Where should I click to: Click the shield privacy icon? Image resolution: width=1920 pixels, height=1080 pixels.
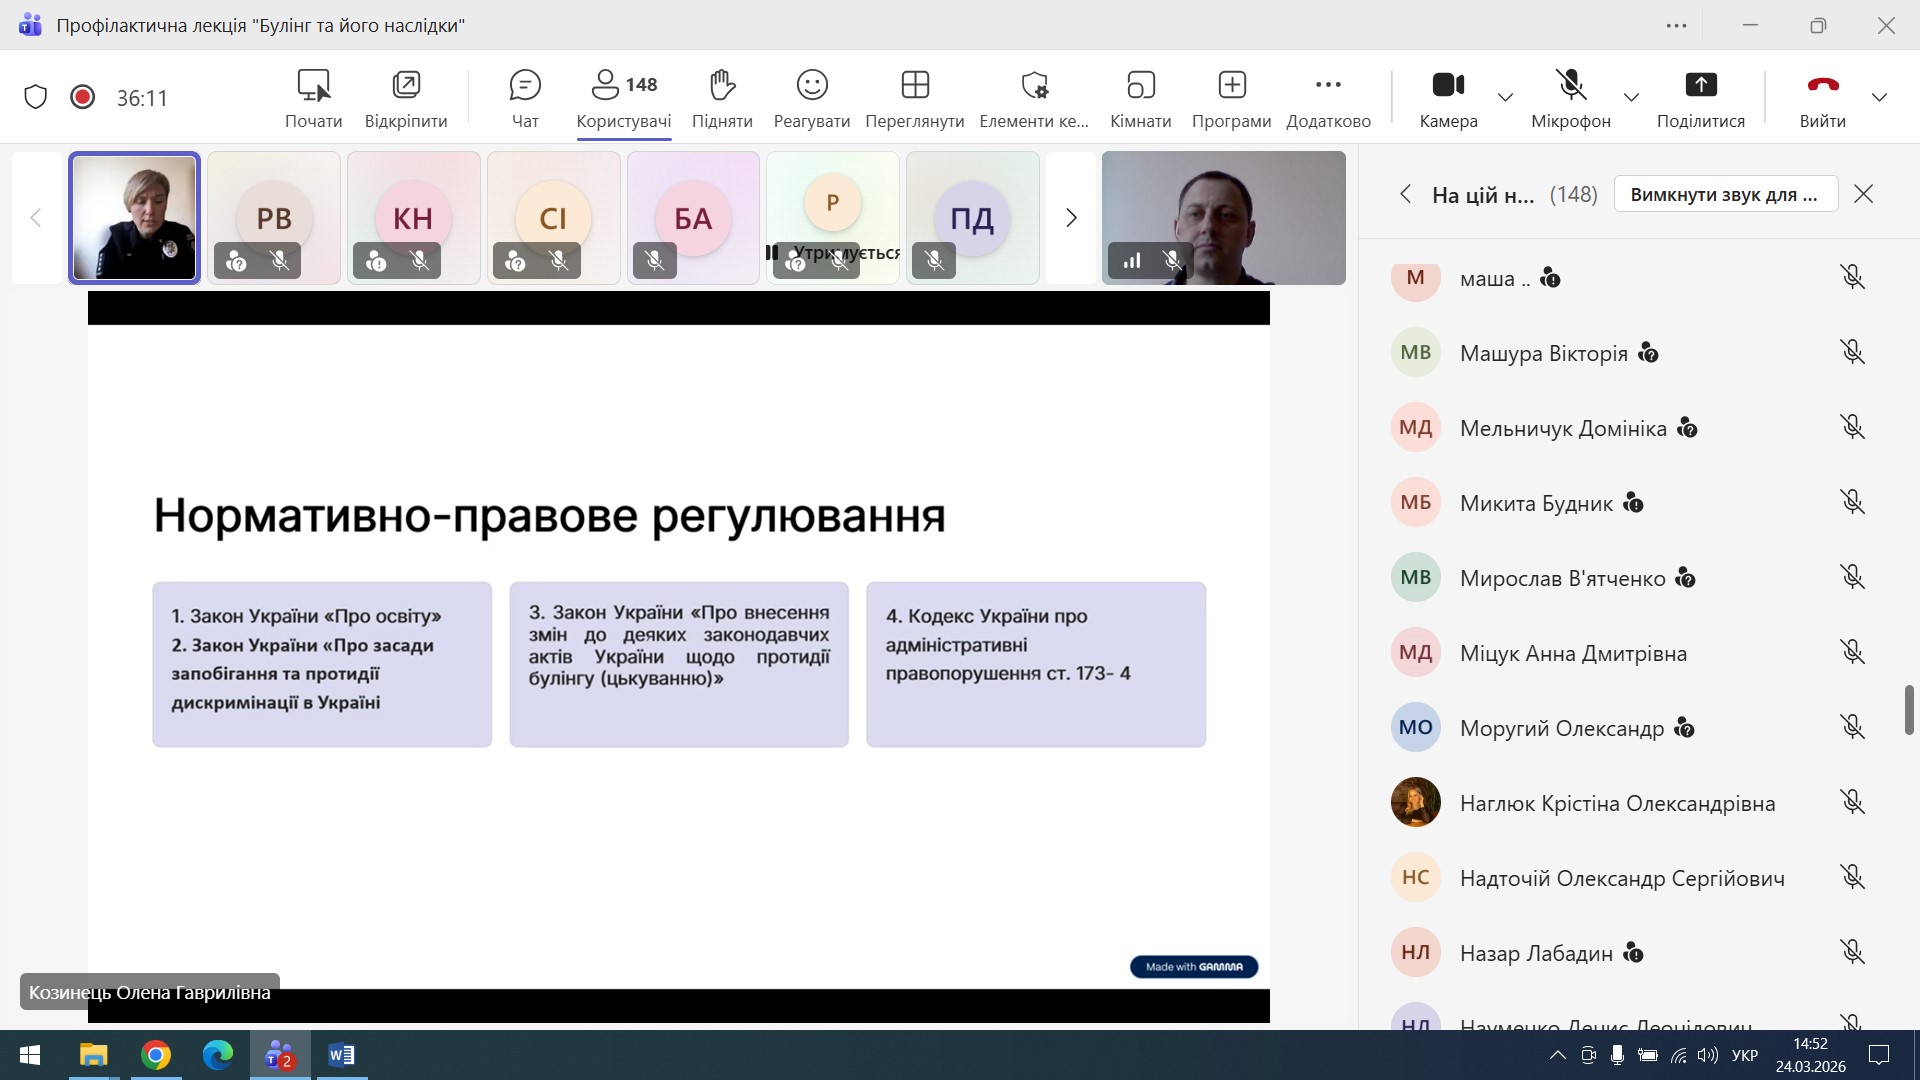click(36, 97)
